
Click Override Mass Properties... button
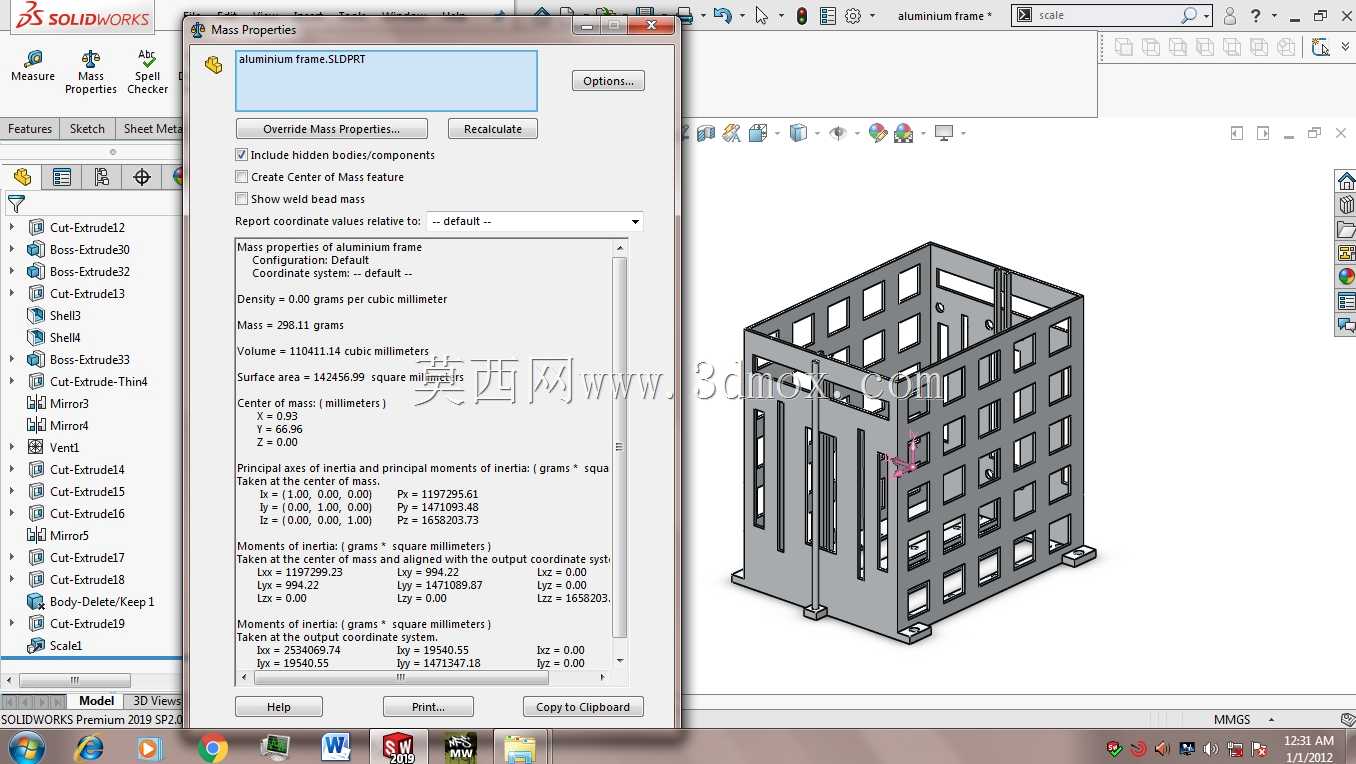point(331,129)
